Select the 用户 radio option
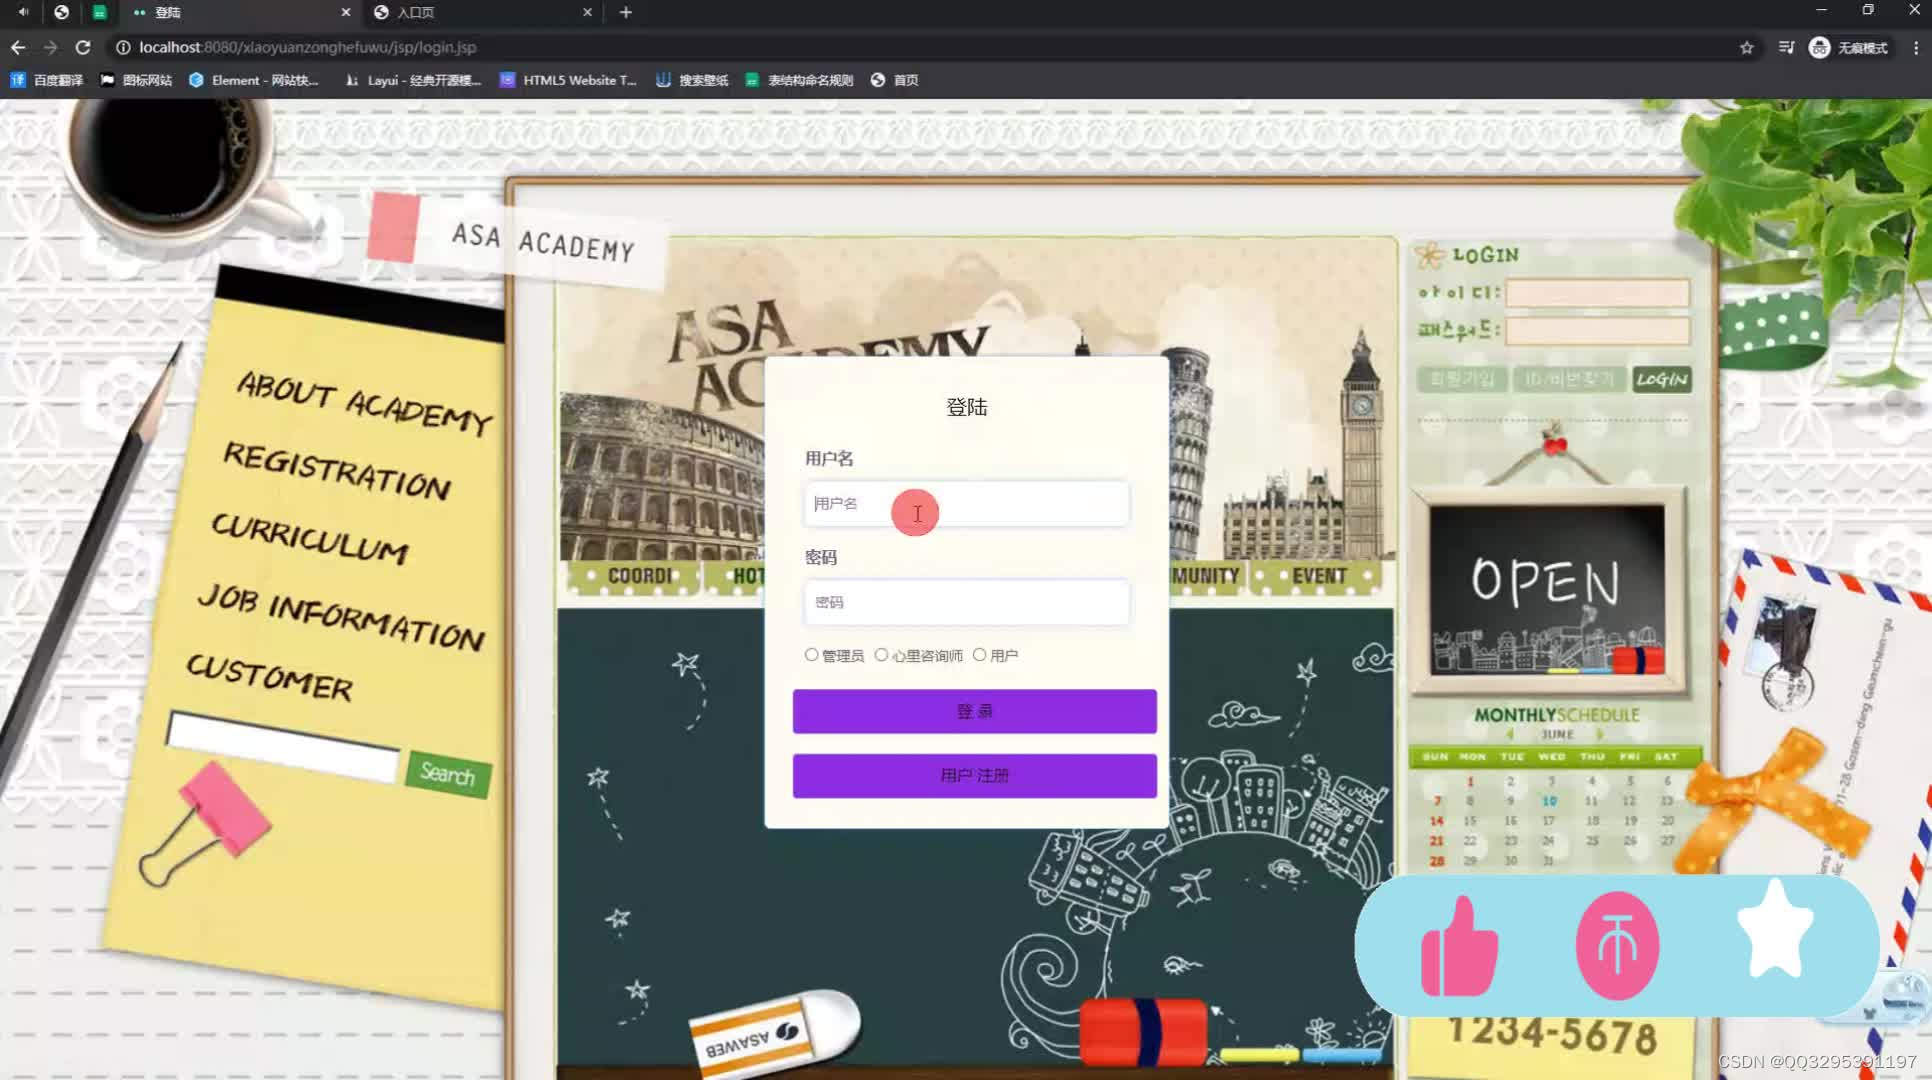Image resolution: width=1932 pixels, height=1080 pixels. [979, 655]
